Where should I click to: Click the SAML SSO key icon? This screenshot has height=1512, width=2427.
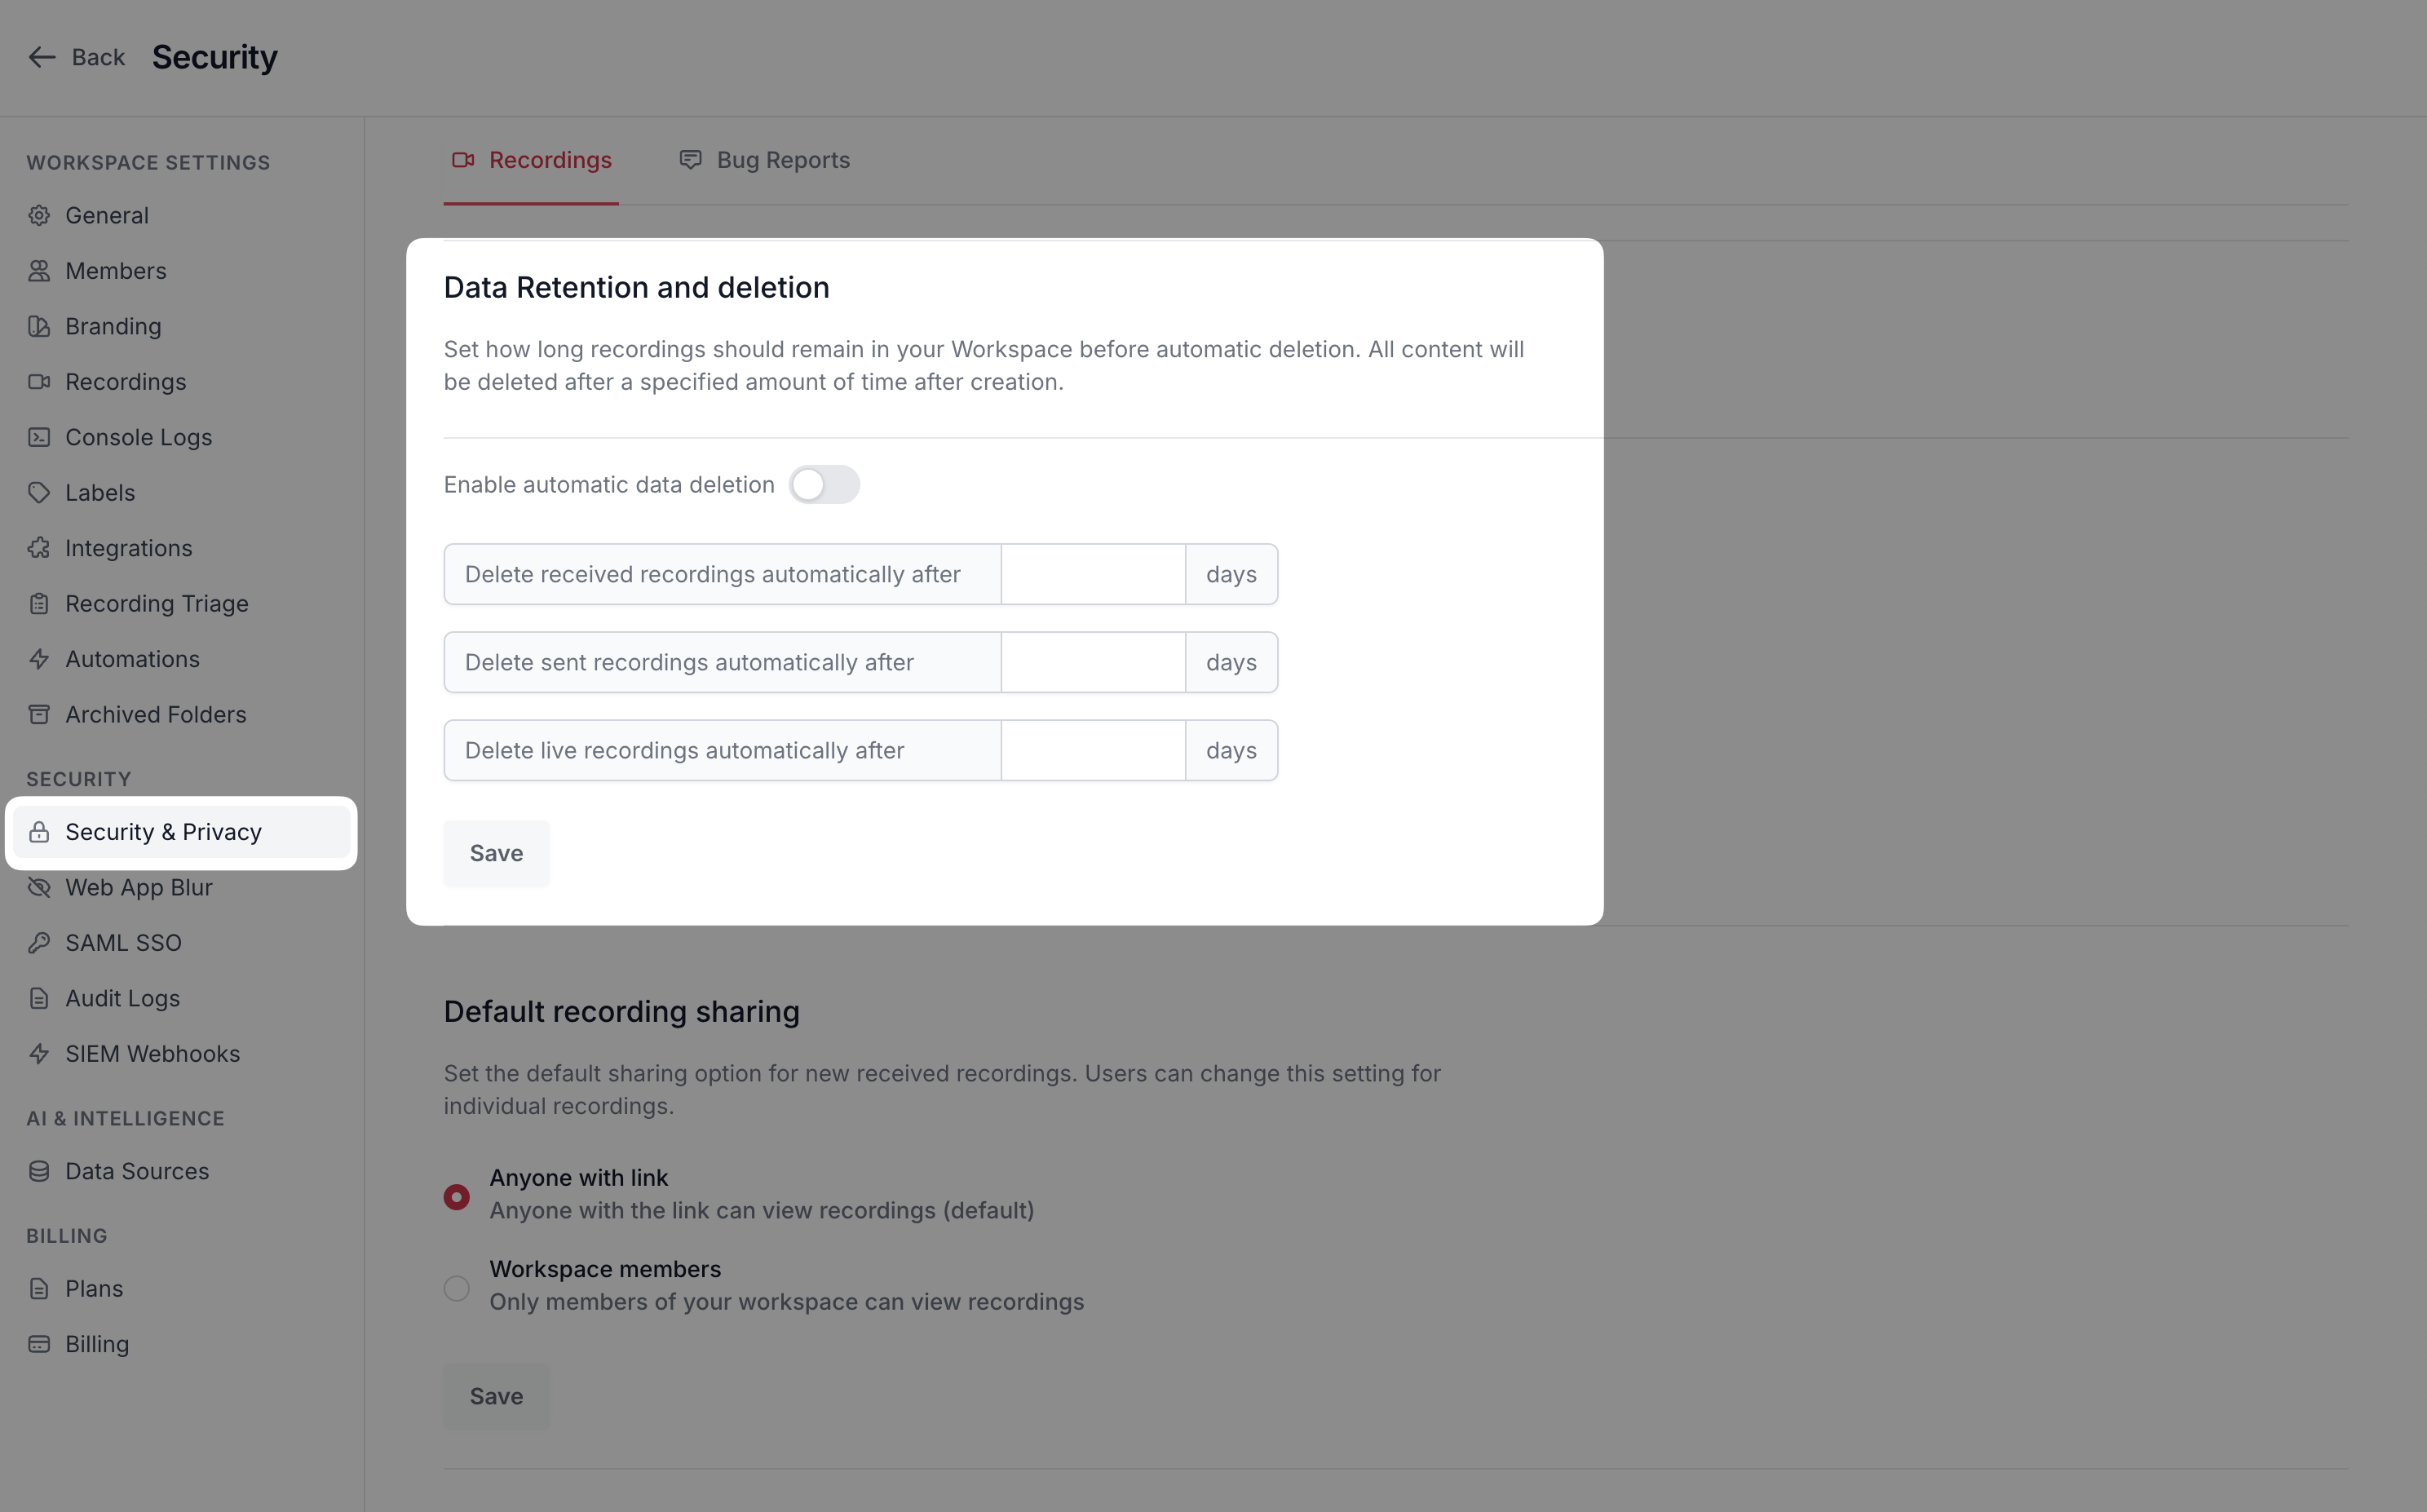tap(39, 943)
